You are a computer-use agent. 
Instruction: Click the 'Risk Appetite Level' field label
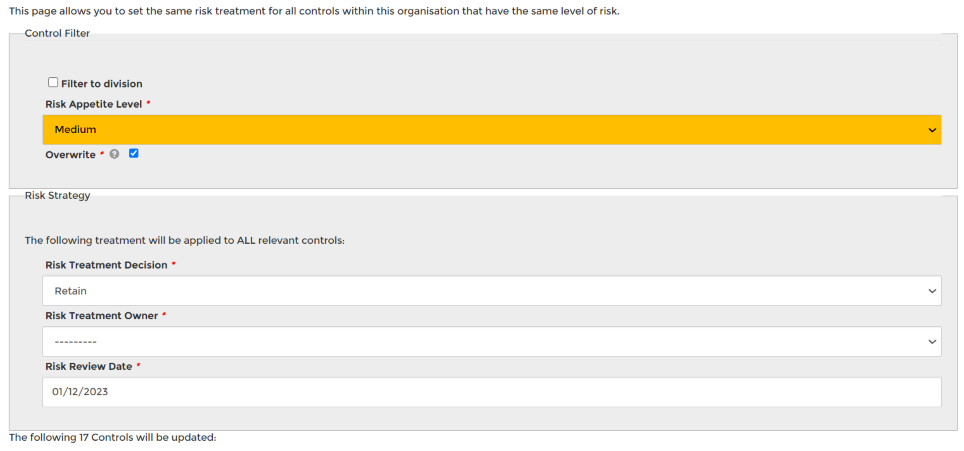click(x=94, y=104)
